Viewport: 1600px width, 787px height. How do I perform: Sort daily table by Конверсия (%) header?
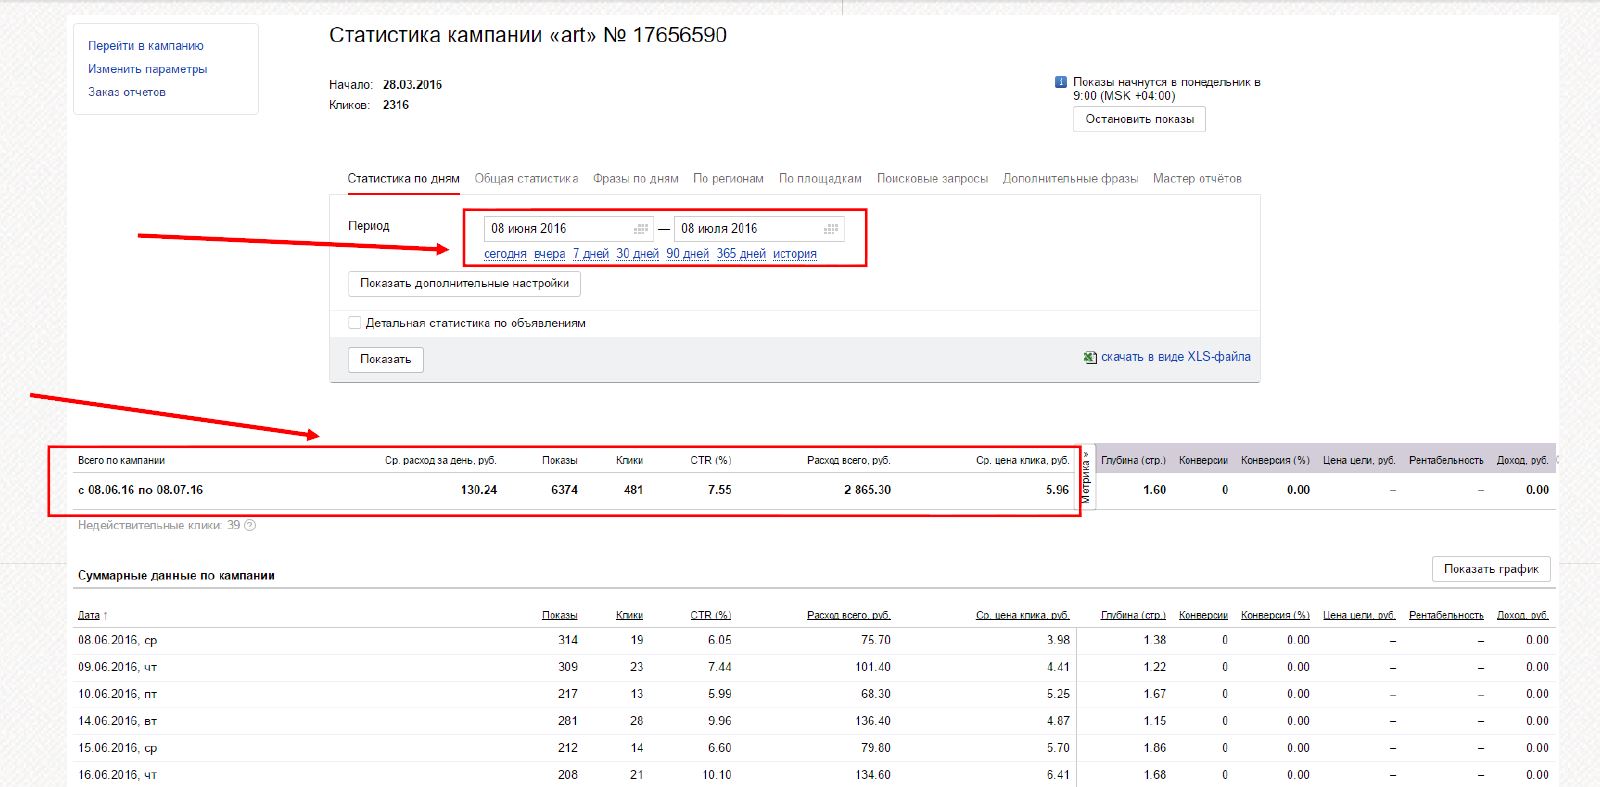click(1275, 616)
